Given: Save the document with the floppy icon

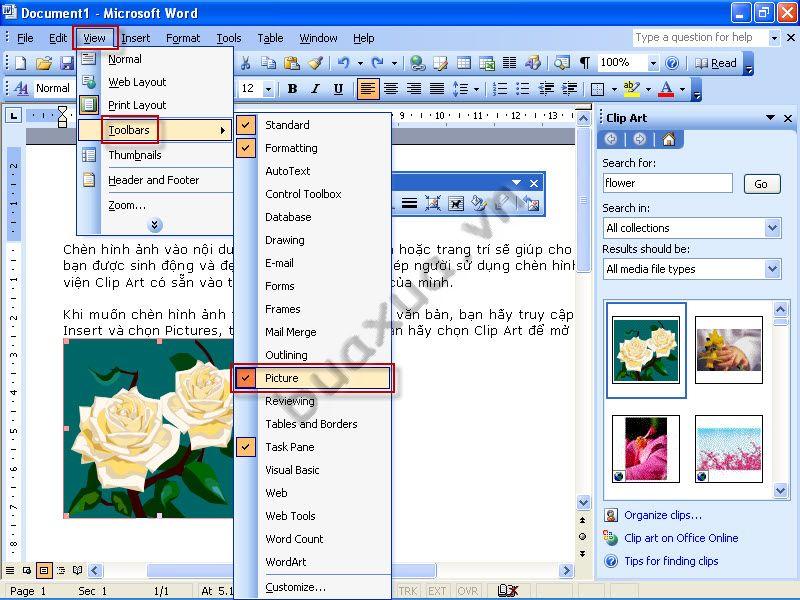Looking at the screenshot, I should (67, 63).
